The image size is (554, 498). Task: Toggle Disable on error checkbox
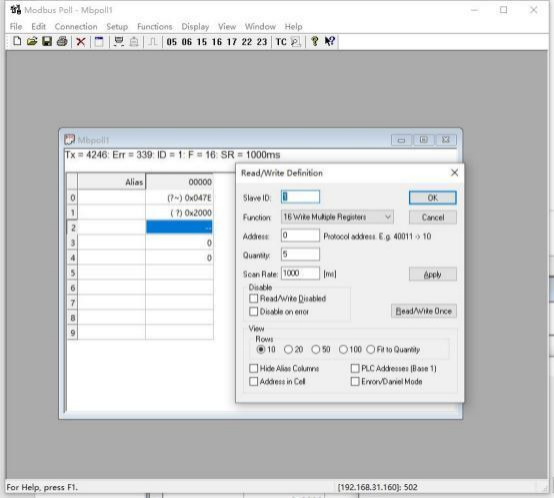[254, 312]
